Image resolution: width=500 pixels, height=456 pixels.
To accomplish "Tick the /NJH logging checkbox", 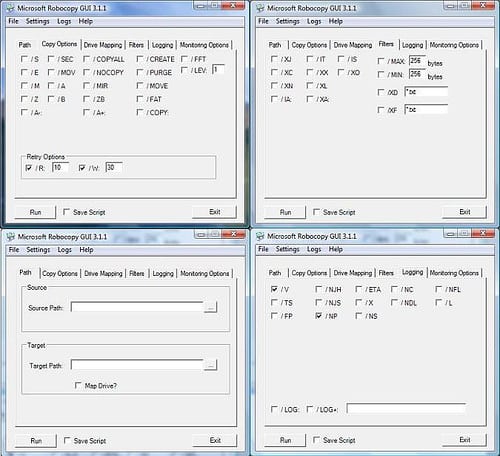I will (x=319, y=289).
